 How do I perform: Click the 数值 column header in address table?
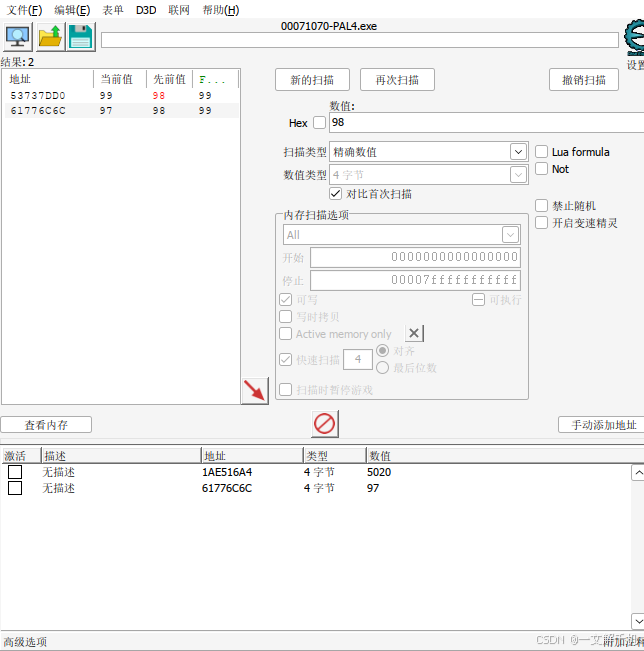point(504,456)
